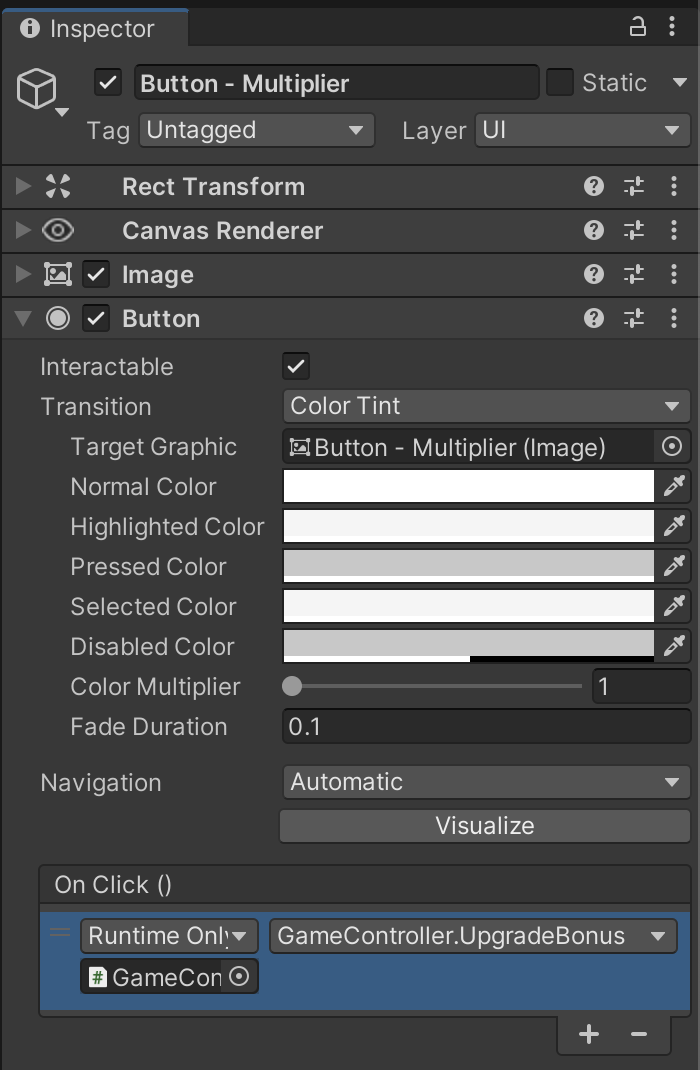Screen dimensions: 700x1070
Task: Click the Pressed Color swatch
Action: tap(469, 566)
